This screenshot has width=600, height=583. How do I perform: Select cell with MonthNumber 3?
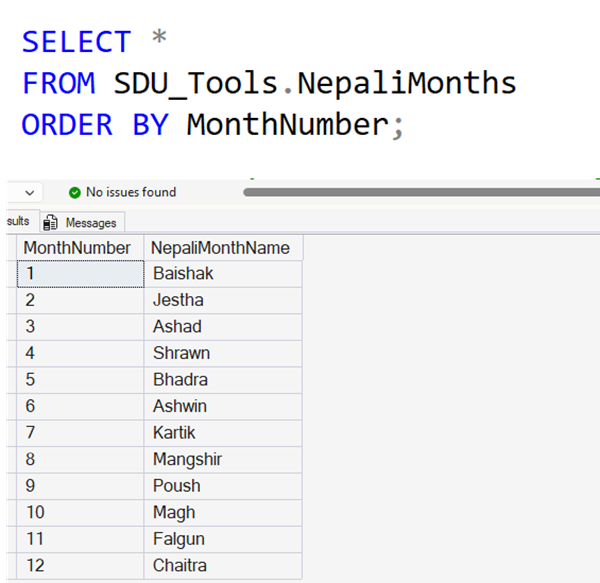pos(80,327)
